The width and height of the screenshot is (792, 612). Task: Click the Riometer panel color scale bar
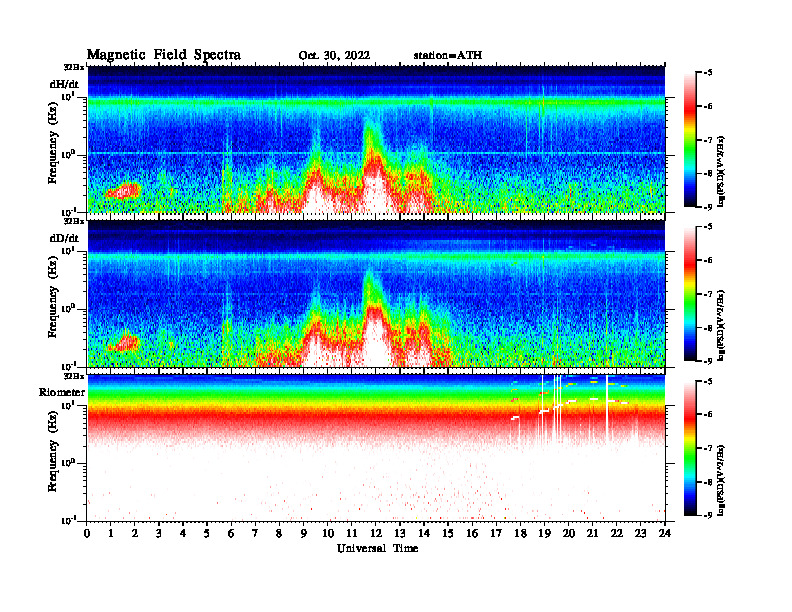690,448
